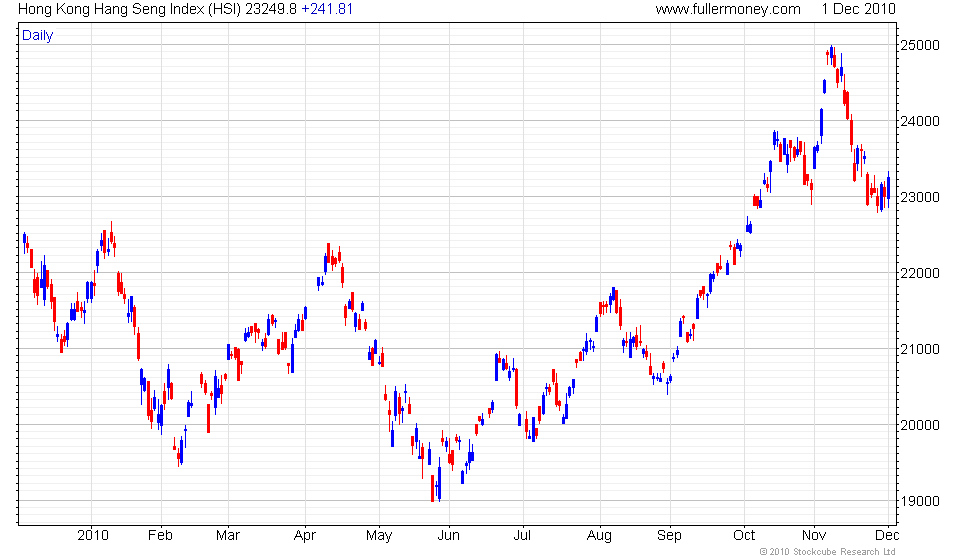This screenshot has height=560, width=980.
Task: Click the 'May' time axis label
Action: click(x=379, y=536)
